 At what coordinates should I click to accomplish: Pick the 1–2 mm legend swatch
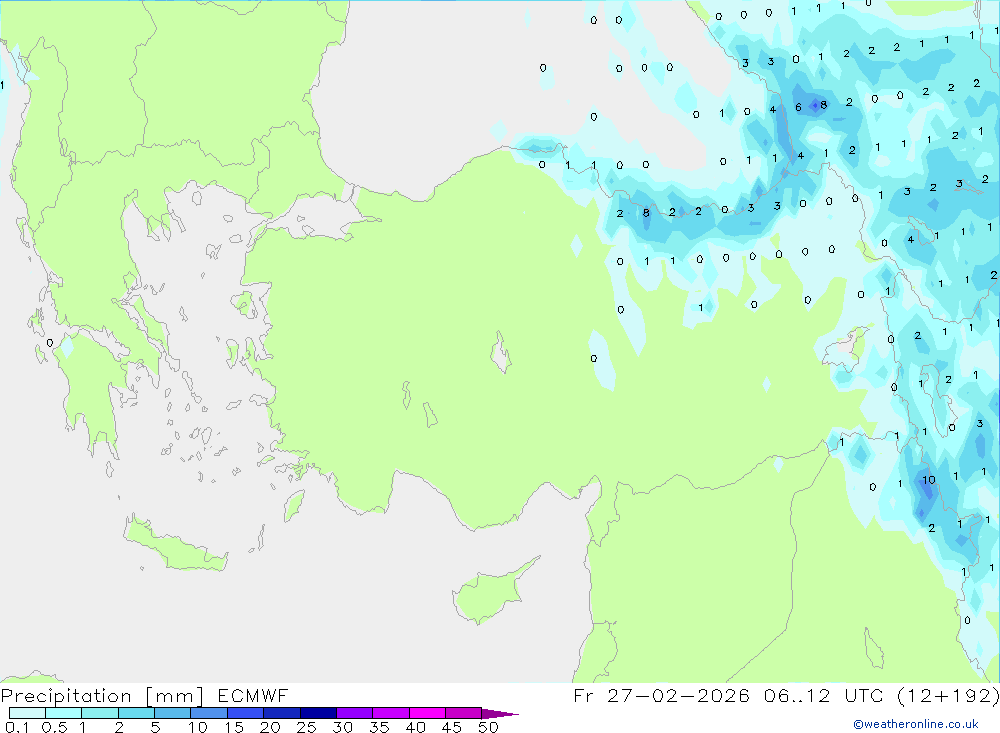(100, 713)
